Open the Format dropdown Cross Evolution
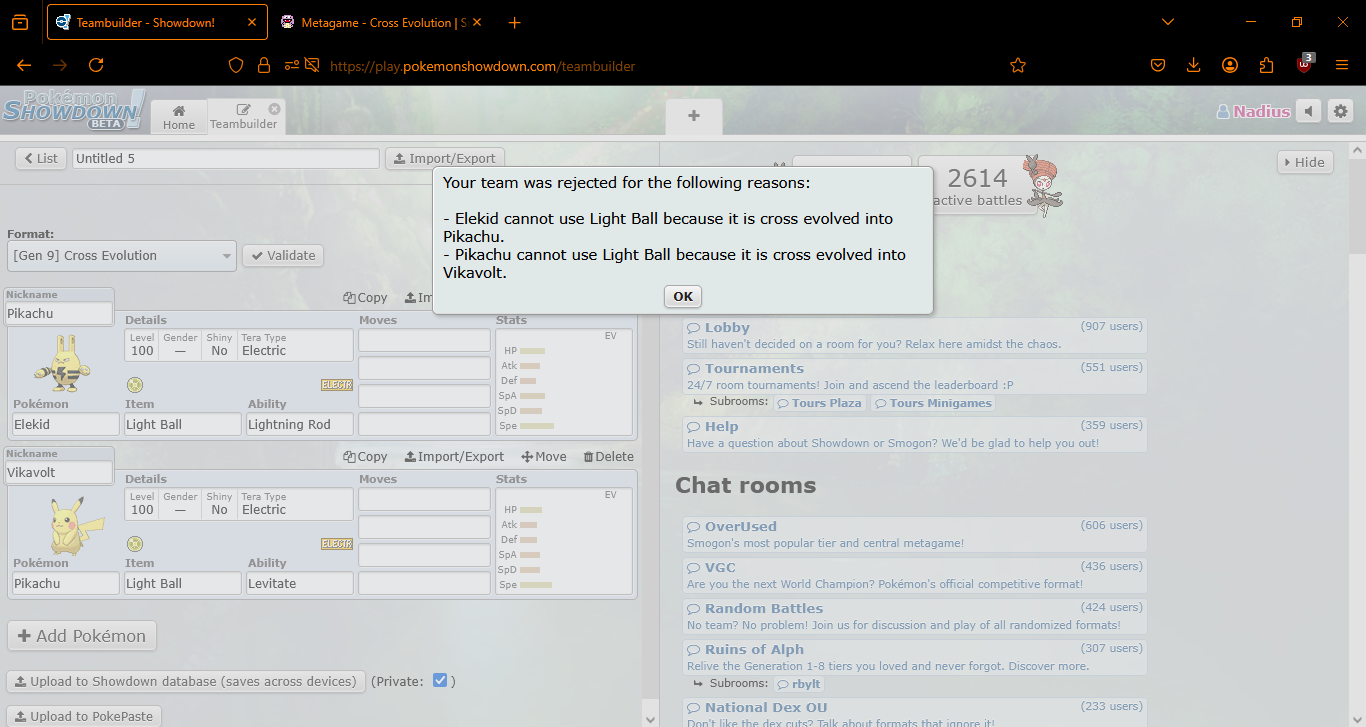The height and width of the screenshot is (727, 1366). pos(122,255)
